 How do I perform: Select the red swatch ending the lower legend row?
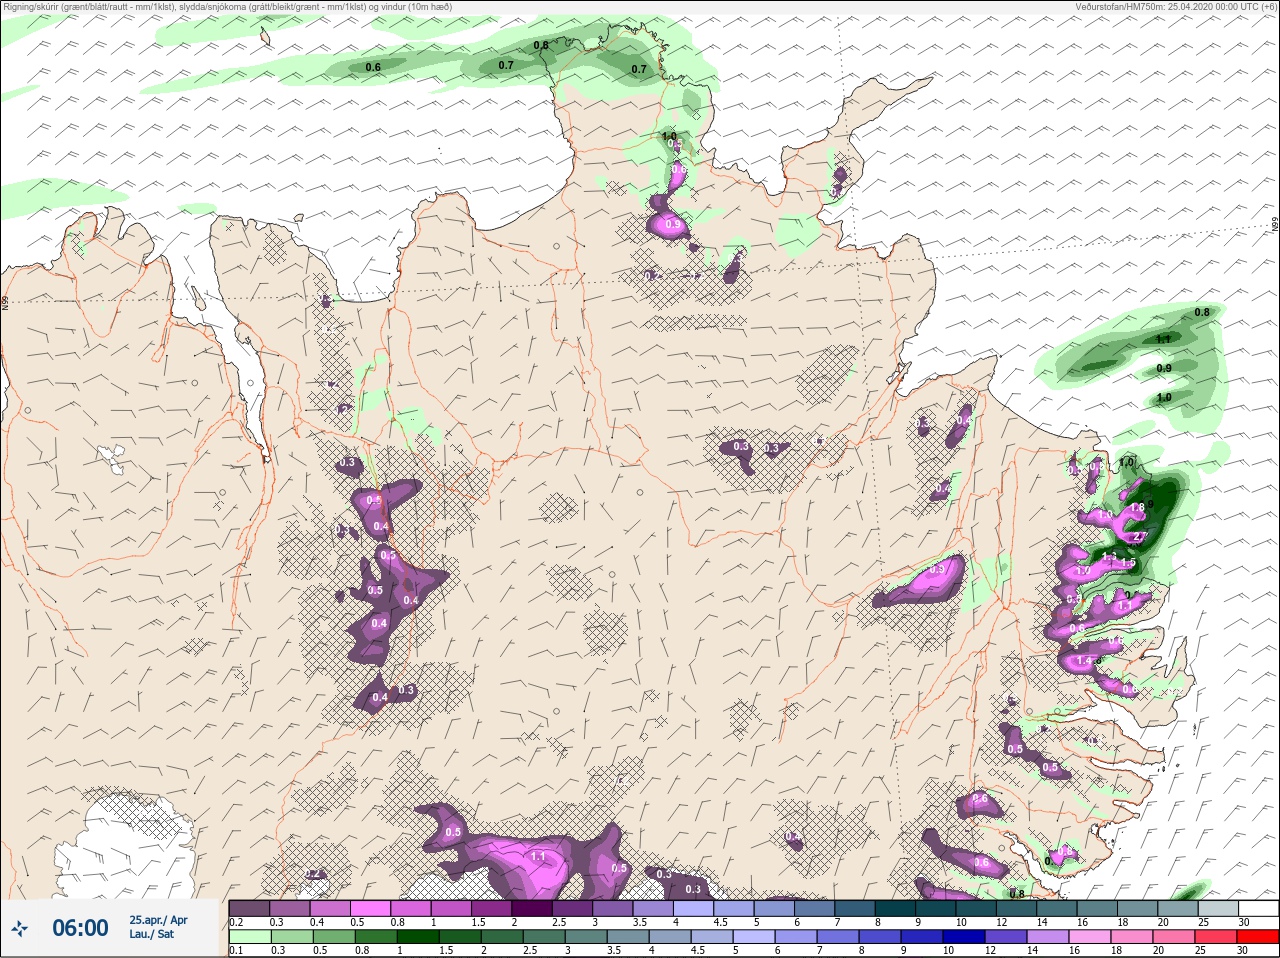1257,937
